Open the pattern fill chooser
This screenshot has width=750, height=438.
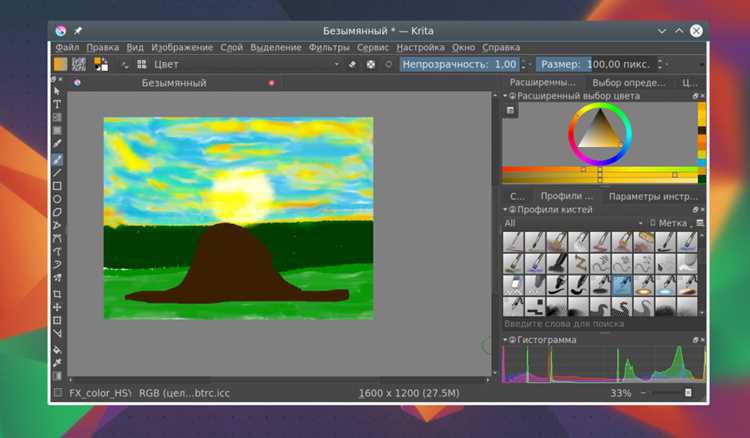coord(79,64)
